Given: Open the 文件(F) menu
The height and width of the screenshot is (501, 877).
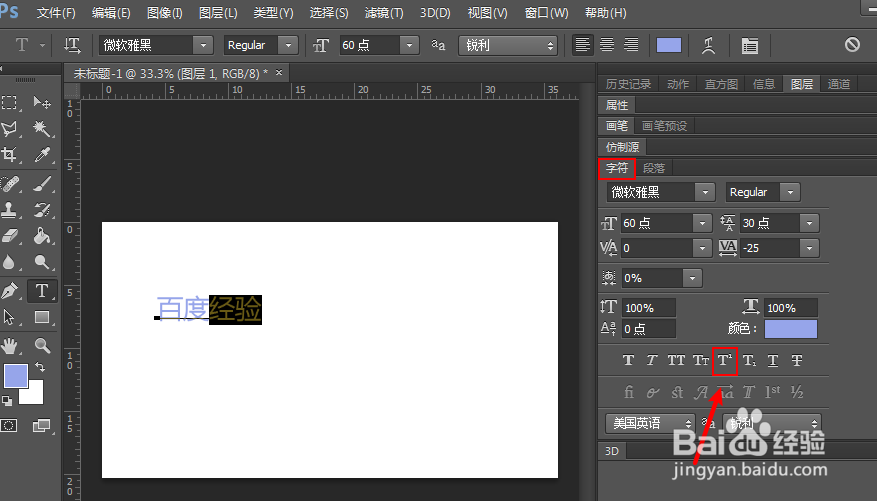Looking at the screenshot, I should click(56, 12).
